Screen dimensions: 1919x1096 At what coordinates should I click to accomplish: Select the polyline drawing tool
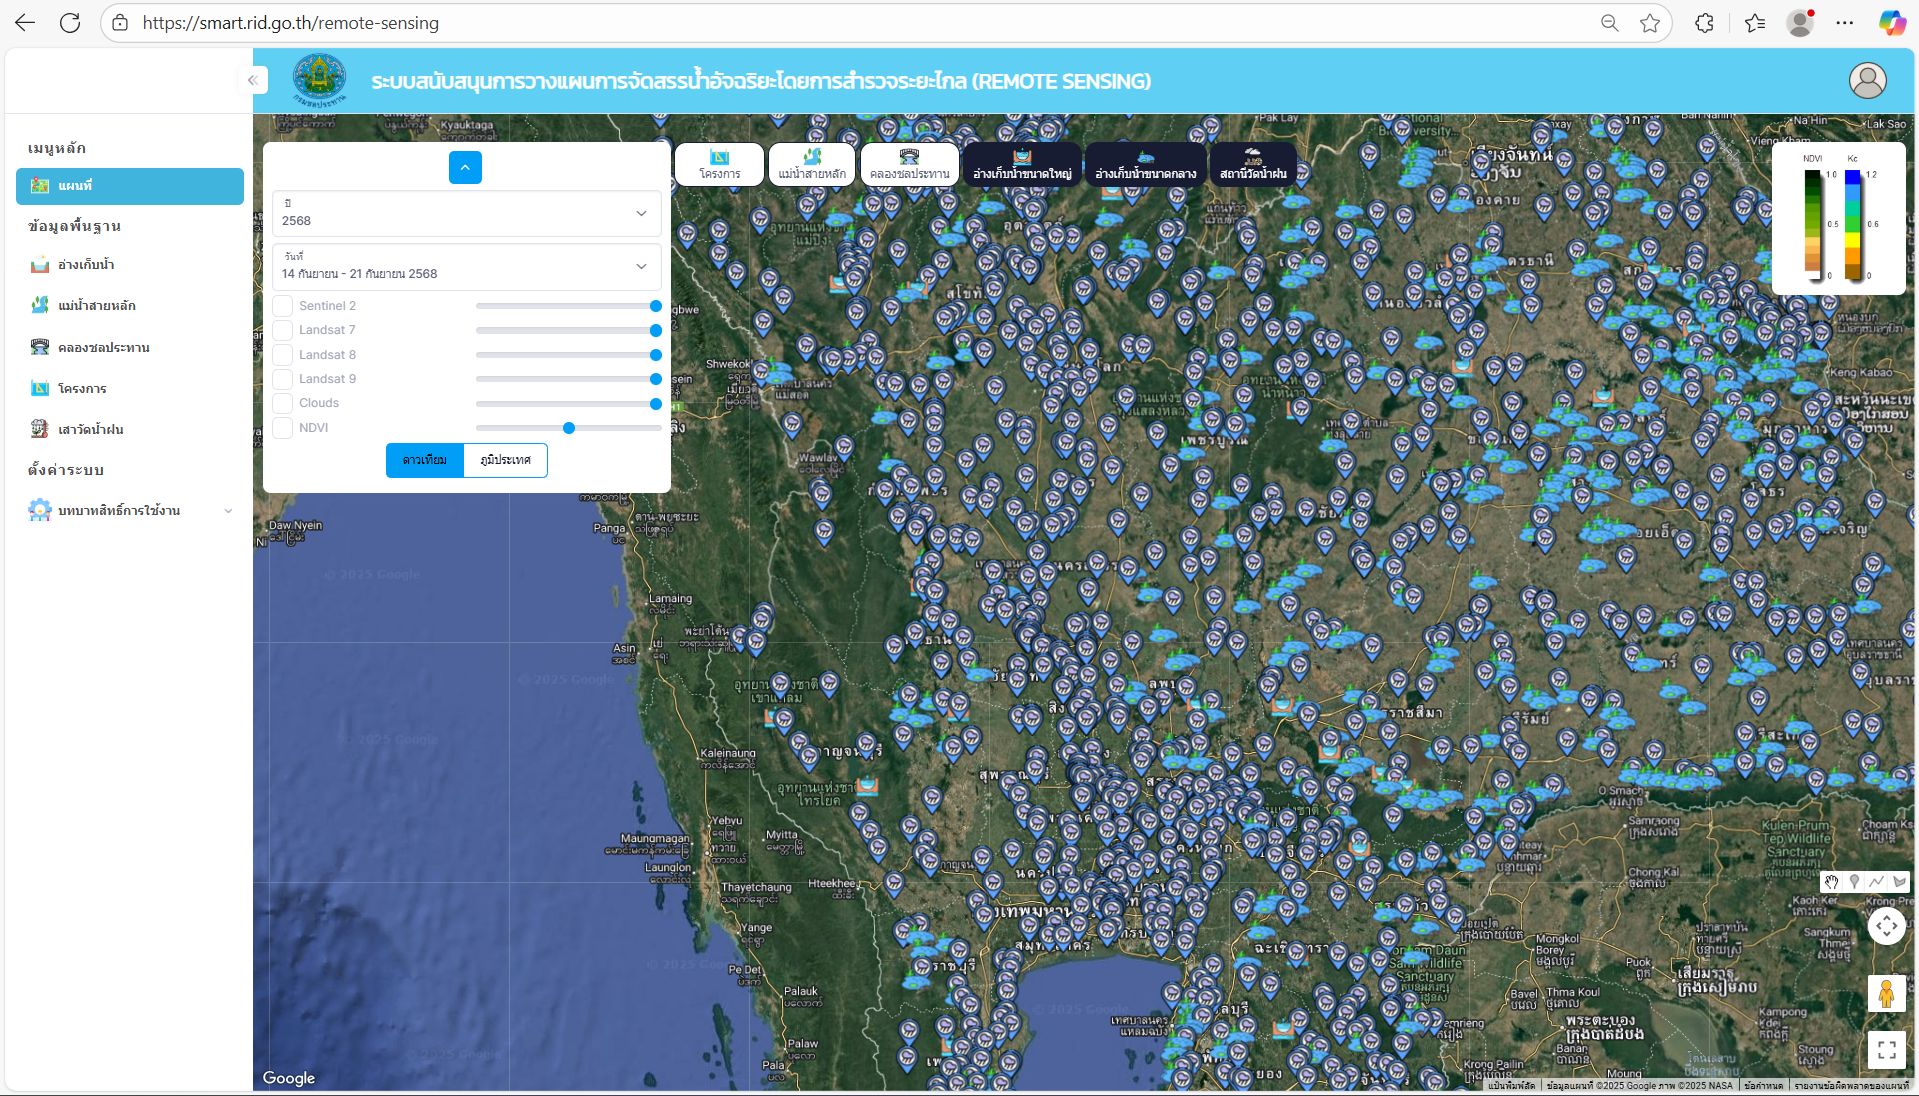(x=1876, y=882)
